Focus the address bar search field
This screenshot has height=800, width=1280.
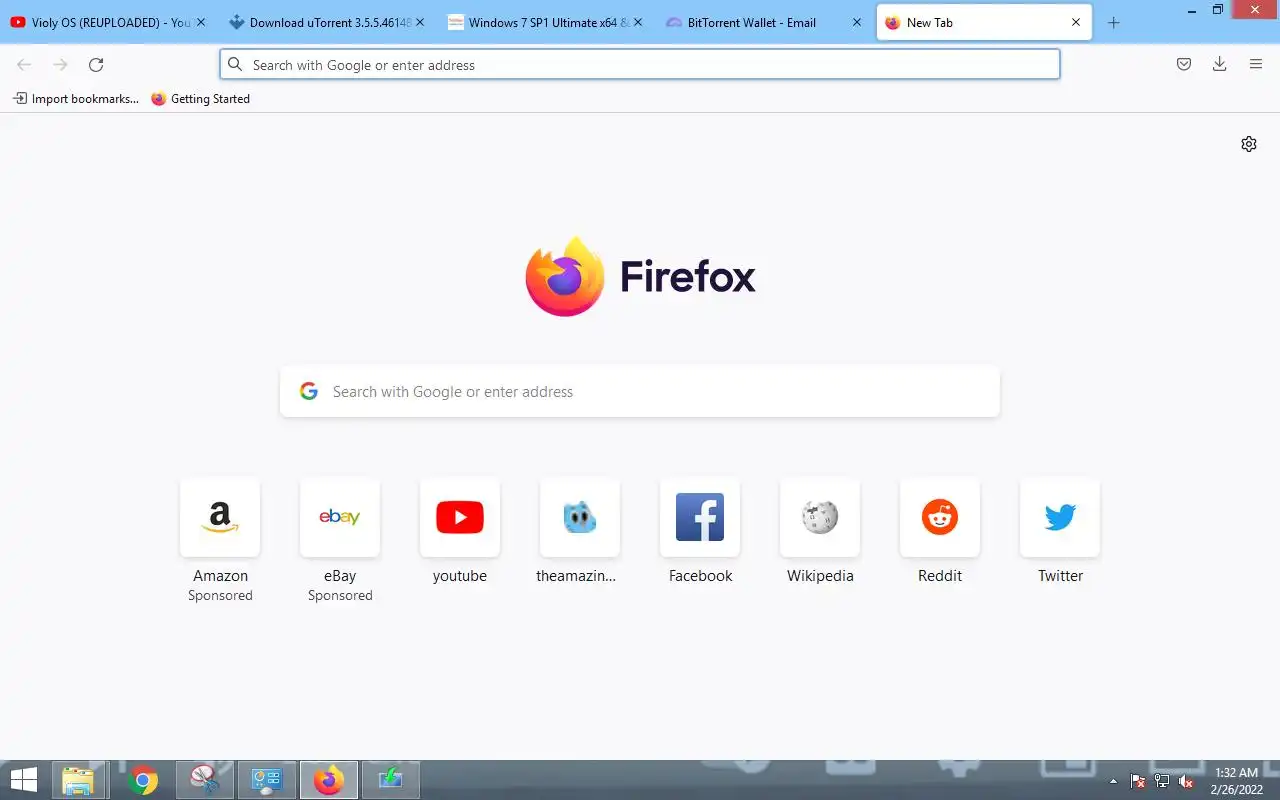(640, 65)
